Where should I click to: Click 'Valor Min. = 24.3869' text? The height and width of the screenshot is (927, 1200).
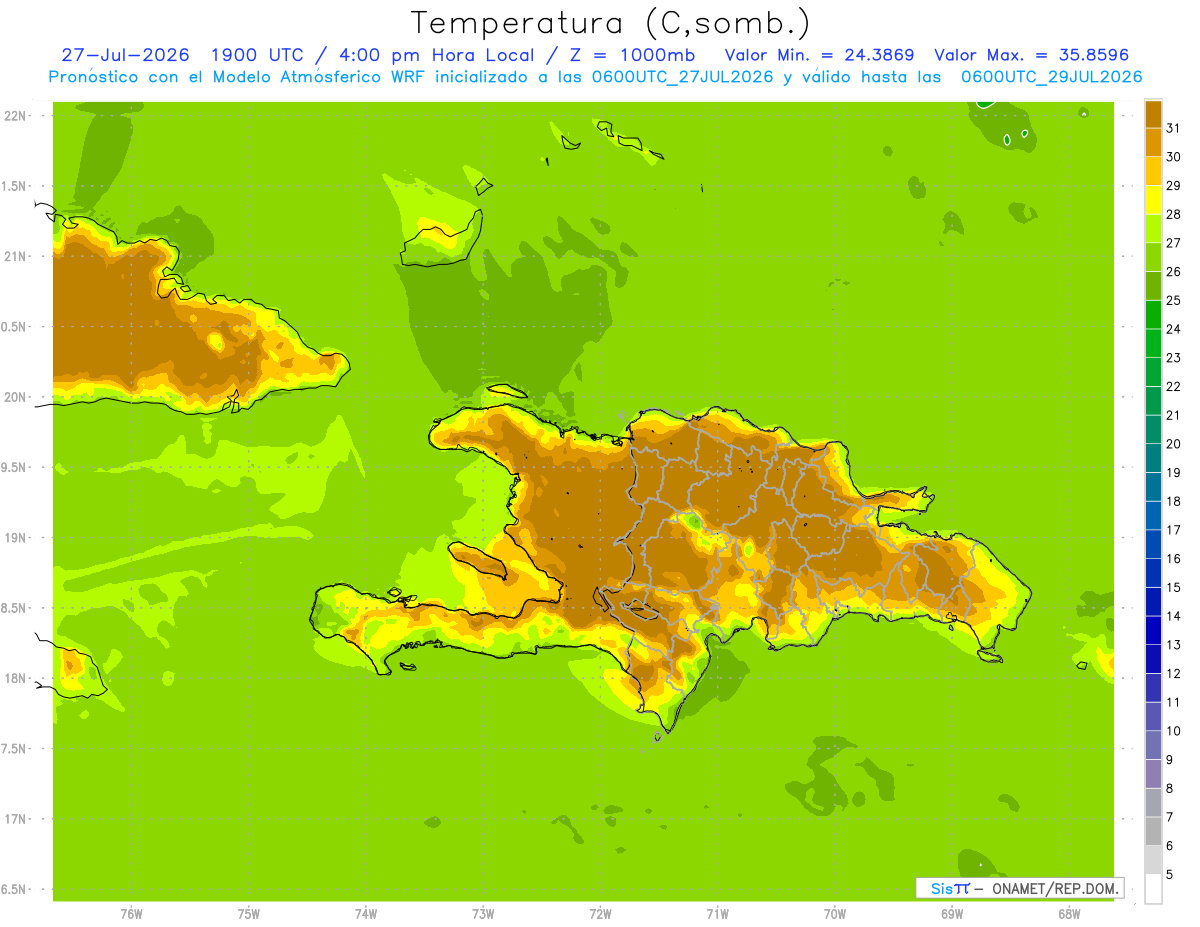(819, 55)
